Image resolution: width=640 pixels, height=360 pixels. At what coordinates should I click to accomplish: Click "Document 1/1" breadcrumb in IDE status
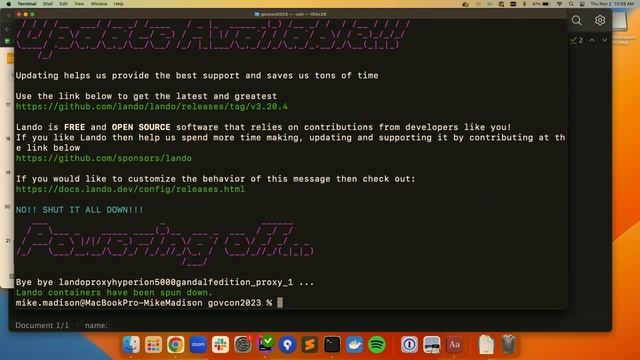42,325
